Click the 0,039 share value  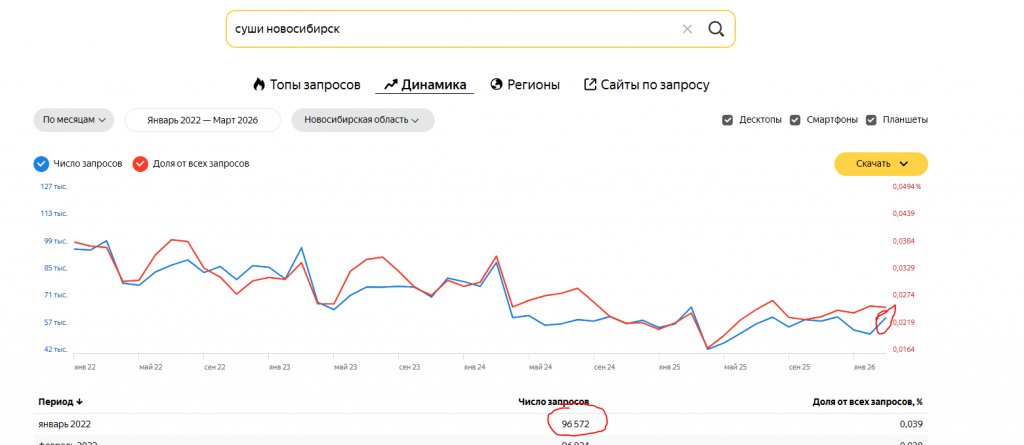click(912, 424)
